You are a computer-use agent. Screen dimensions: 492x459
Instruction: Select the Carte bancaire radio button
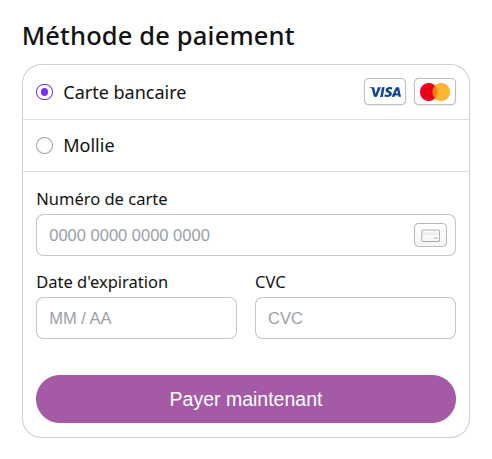[x=44, y=92]
